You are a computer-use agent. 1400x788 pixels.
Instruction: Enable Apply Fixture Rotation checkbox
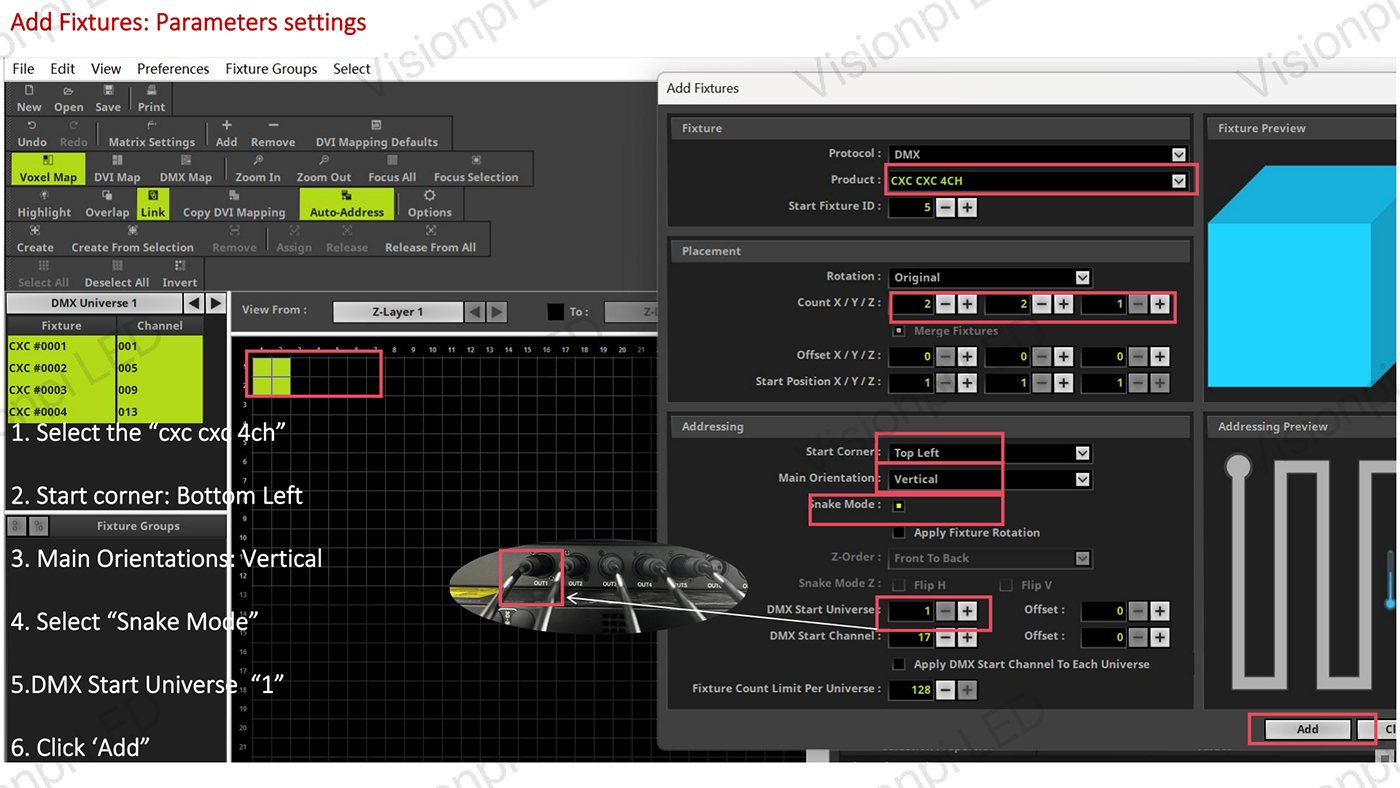(899, 533)
